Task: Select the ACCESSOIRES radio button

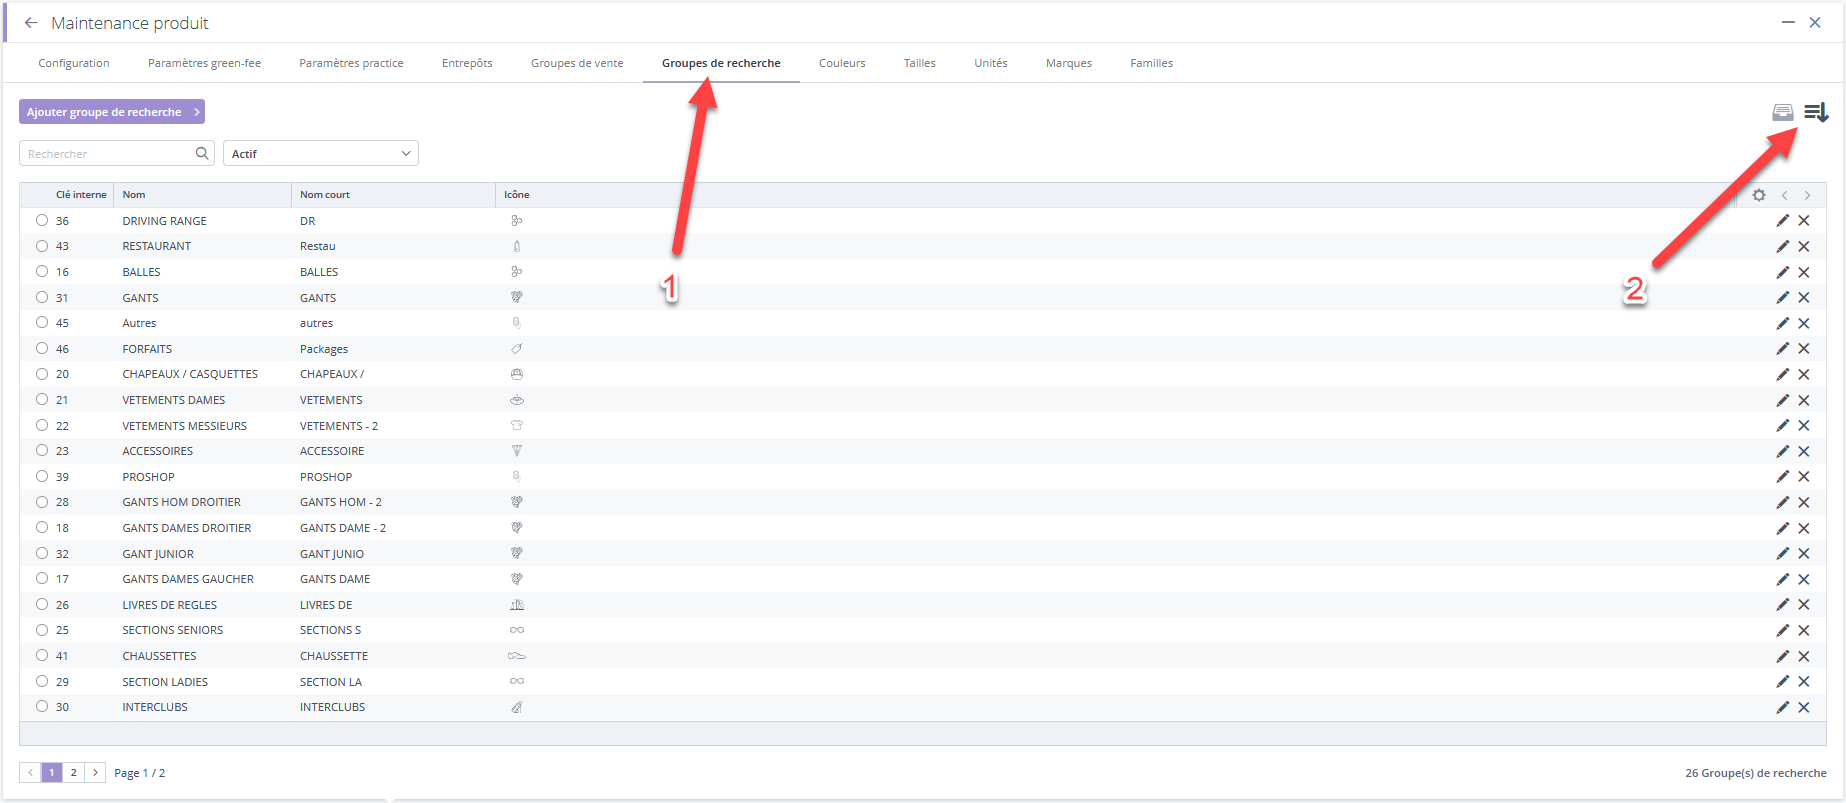Action: click(x=42, y=450)
